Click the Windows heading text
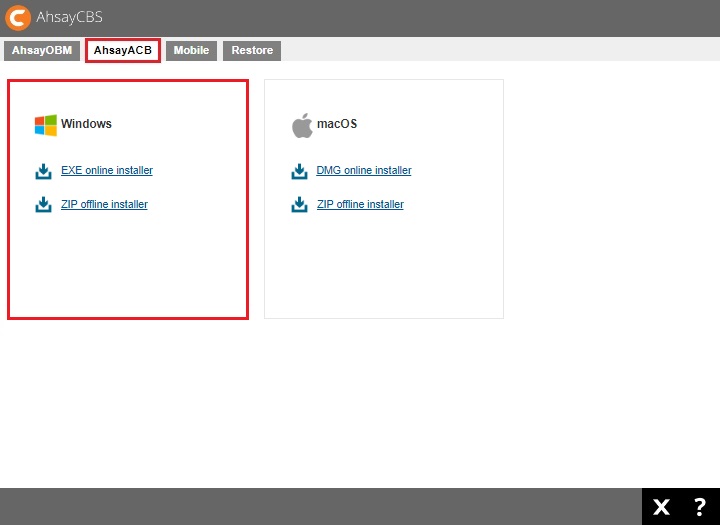Image resolution: width=720 pixels, height=525 pixels. click(86, 124)
